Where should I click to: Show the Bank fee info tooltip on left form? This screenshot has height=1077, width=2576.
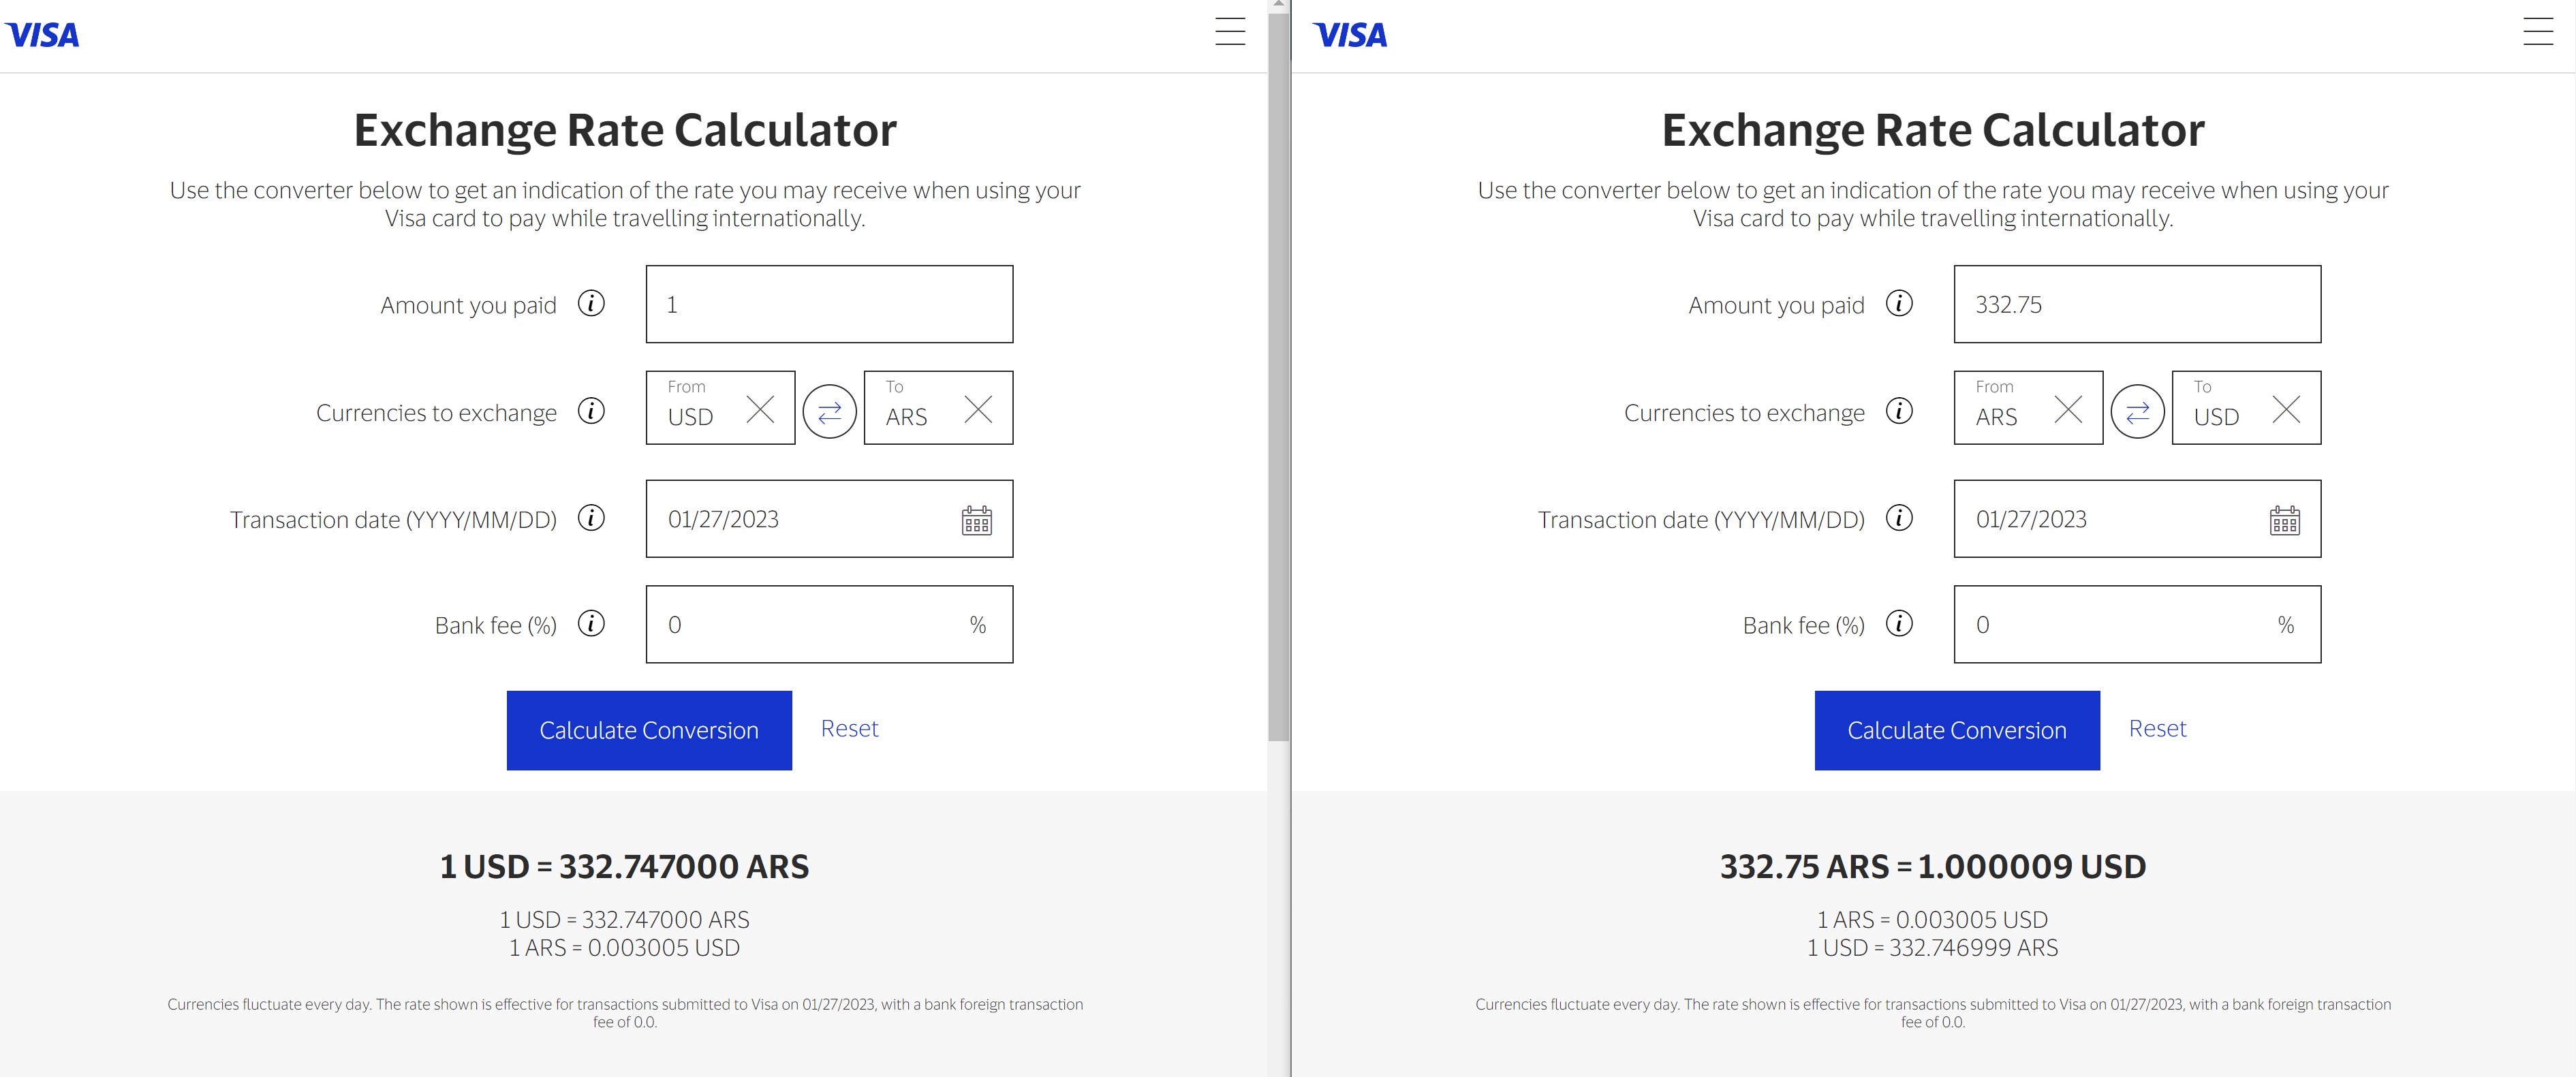tap(591, 623)
